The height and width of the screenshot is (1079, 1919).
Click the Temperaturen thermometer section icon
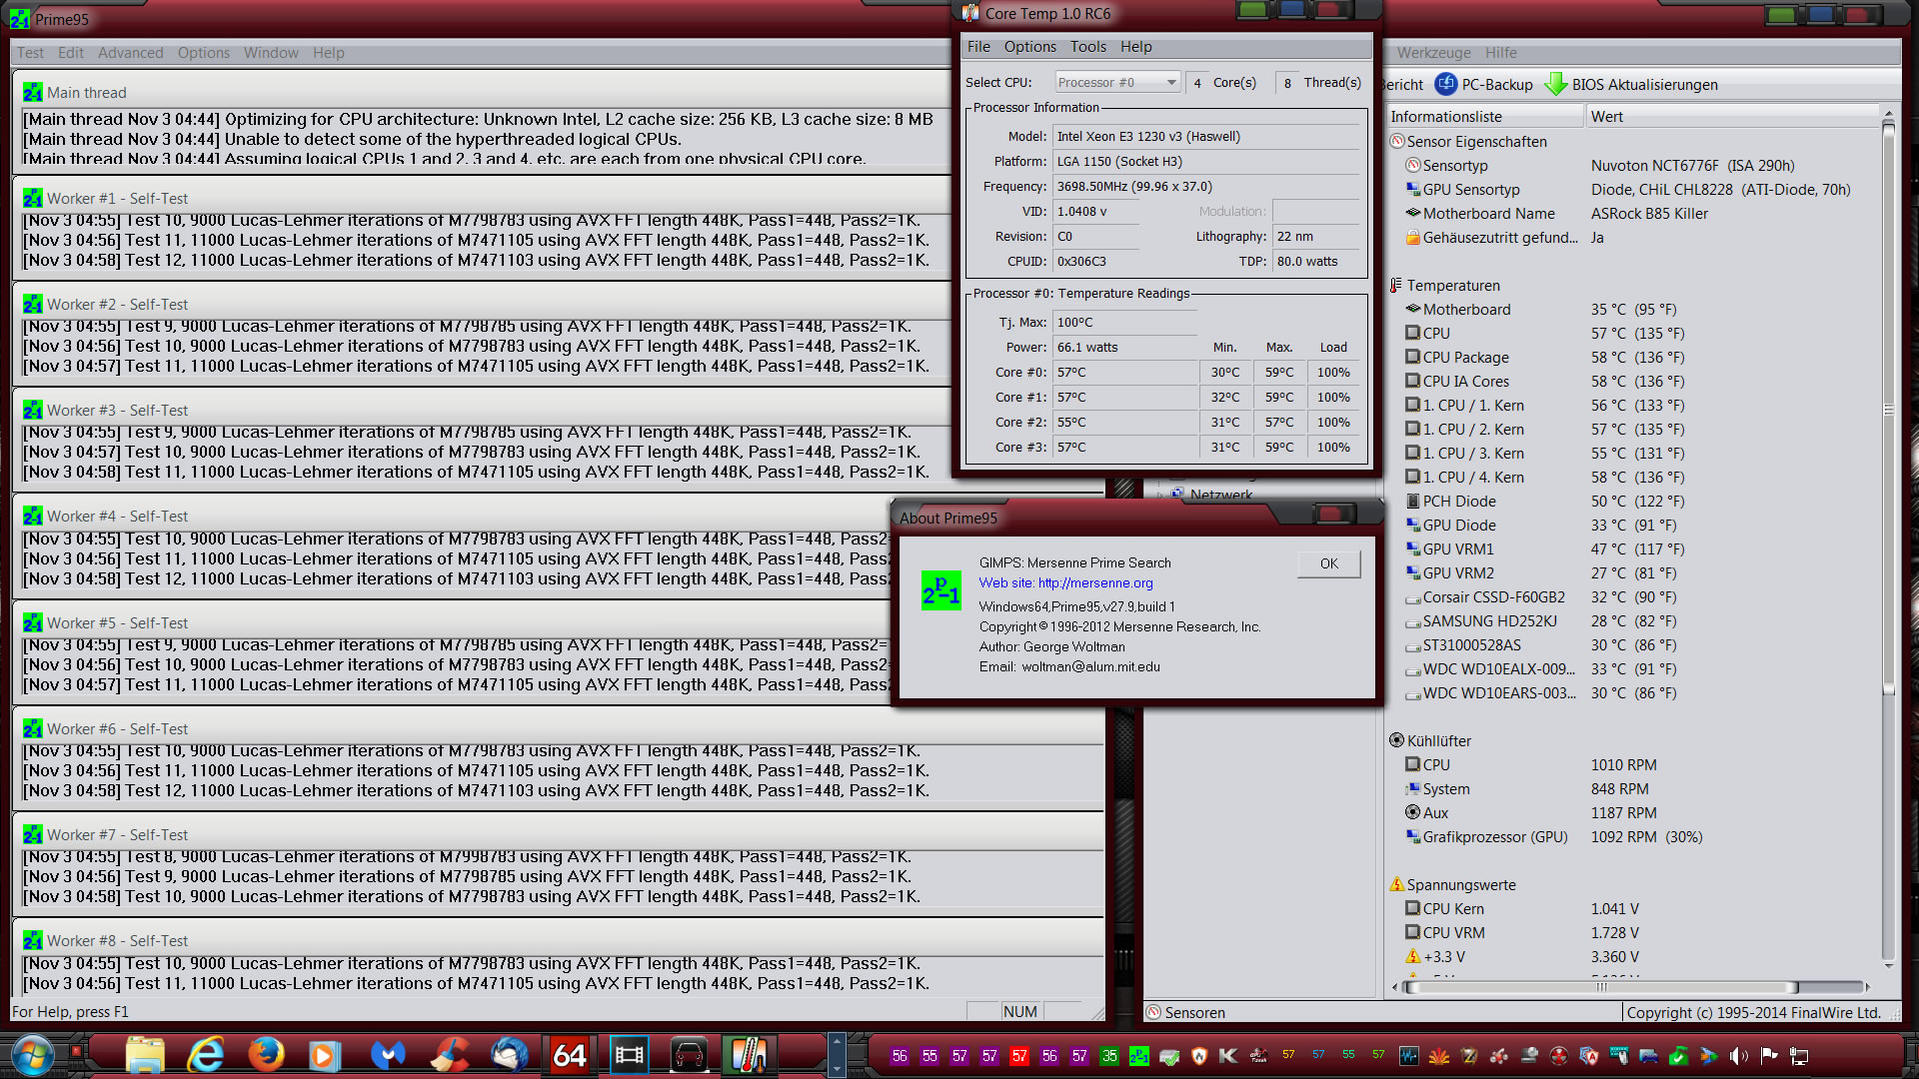pos(1397,285)
